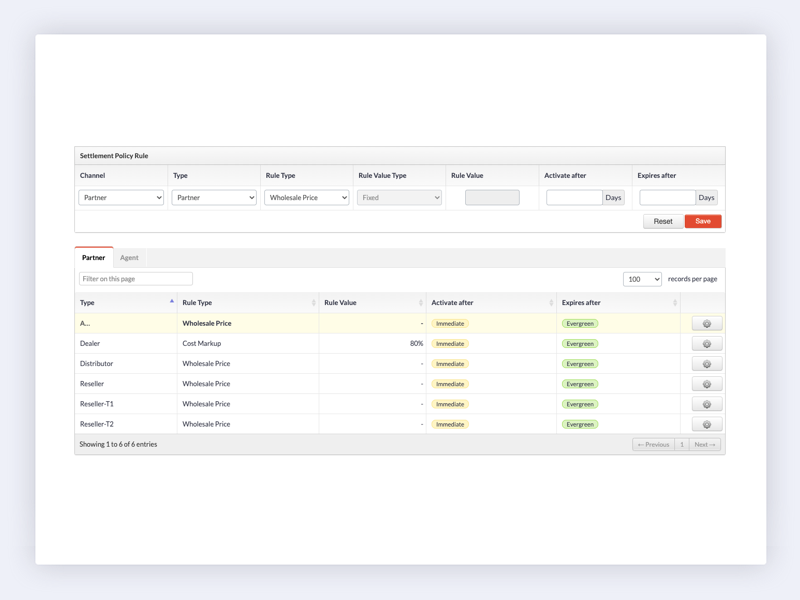800x600 pixels.
Task: Change records per page dropdown
Action: click(642, 279)
